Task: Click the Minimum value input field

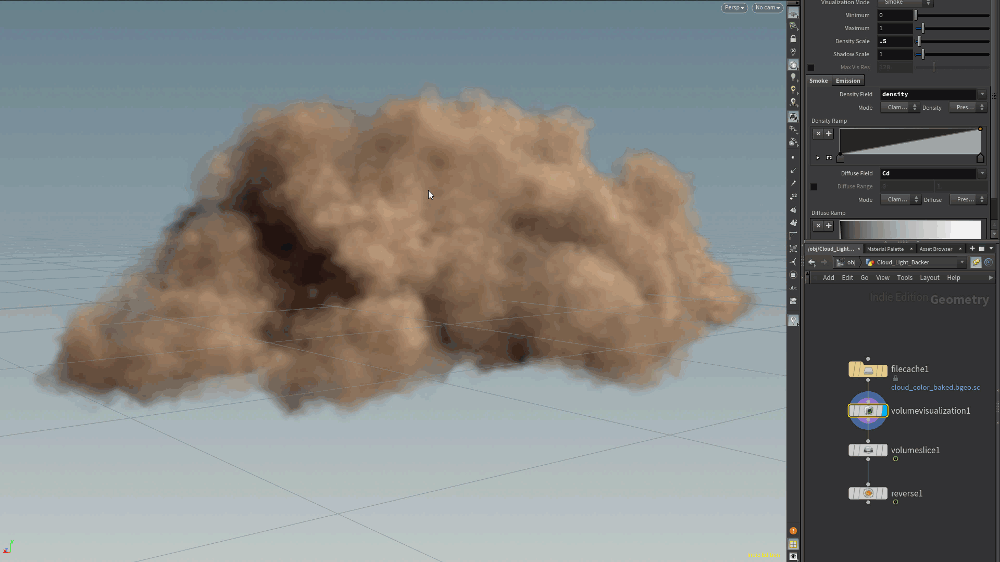Action: 895,15
